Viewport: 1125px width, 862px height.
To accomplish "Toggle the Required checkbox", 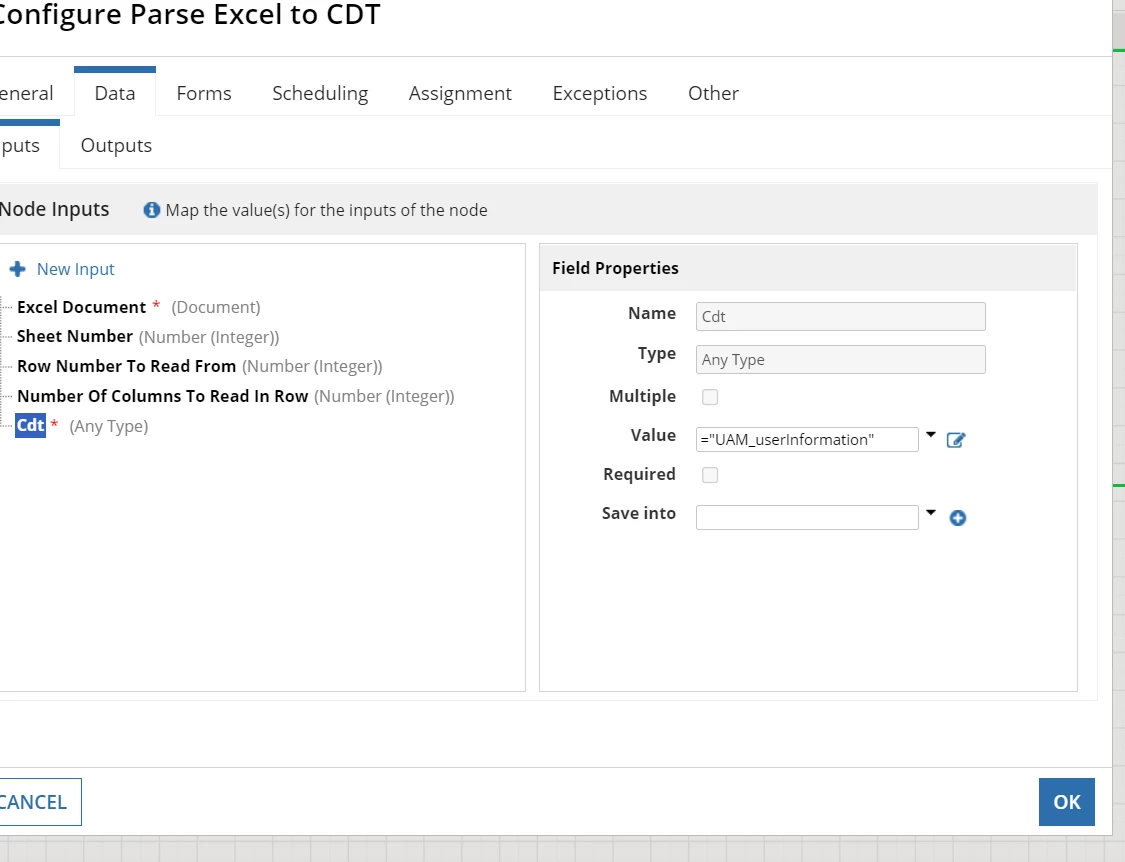I will click(x=710, y=475).
